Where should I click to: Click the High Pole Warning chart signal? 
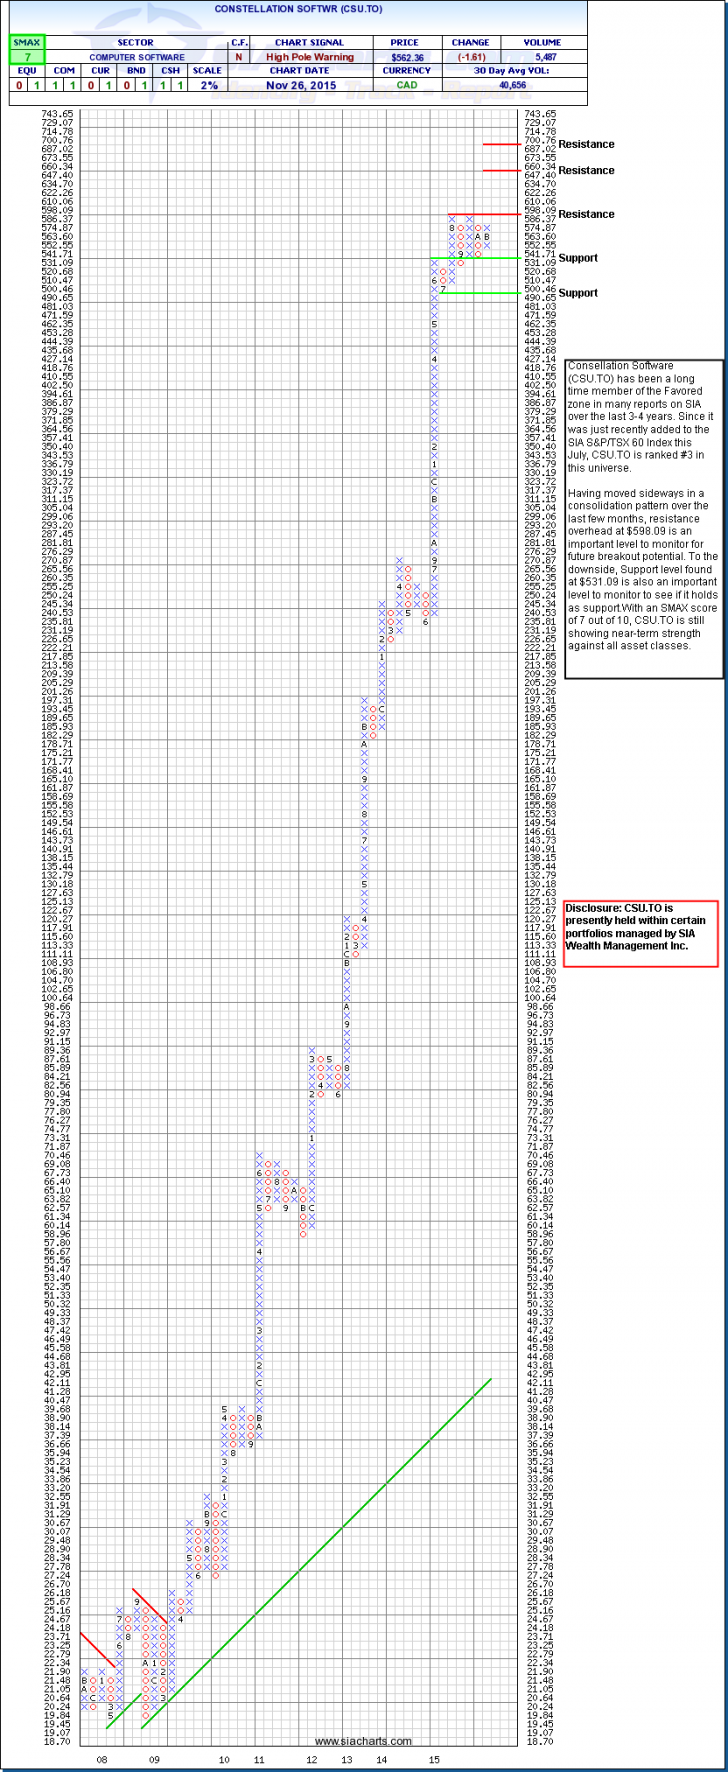tap(309, 57)
